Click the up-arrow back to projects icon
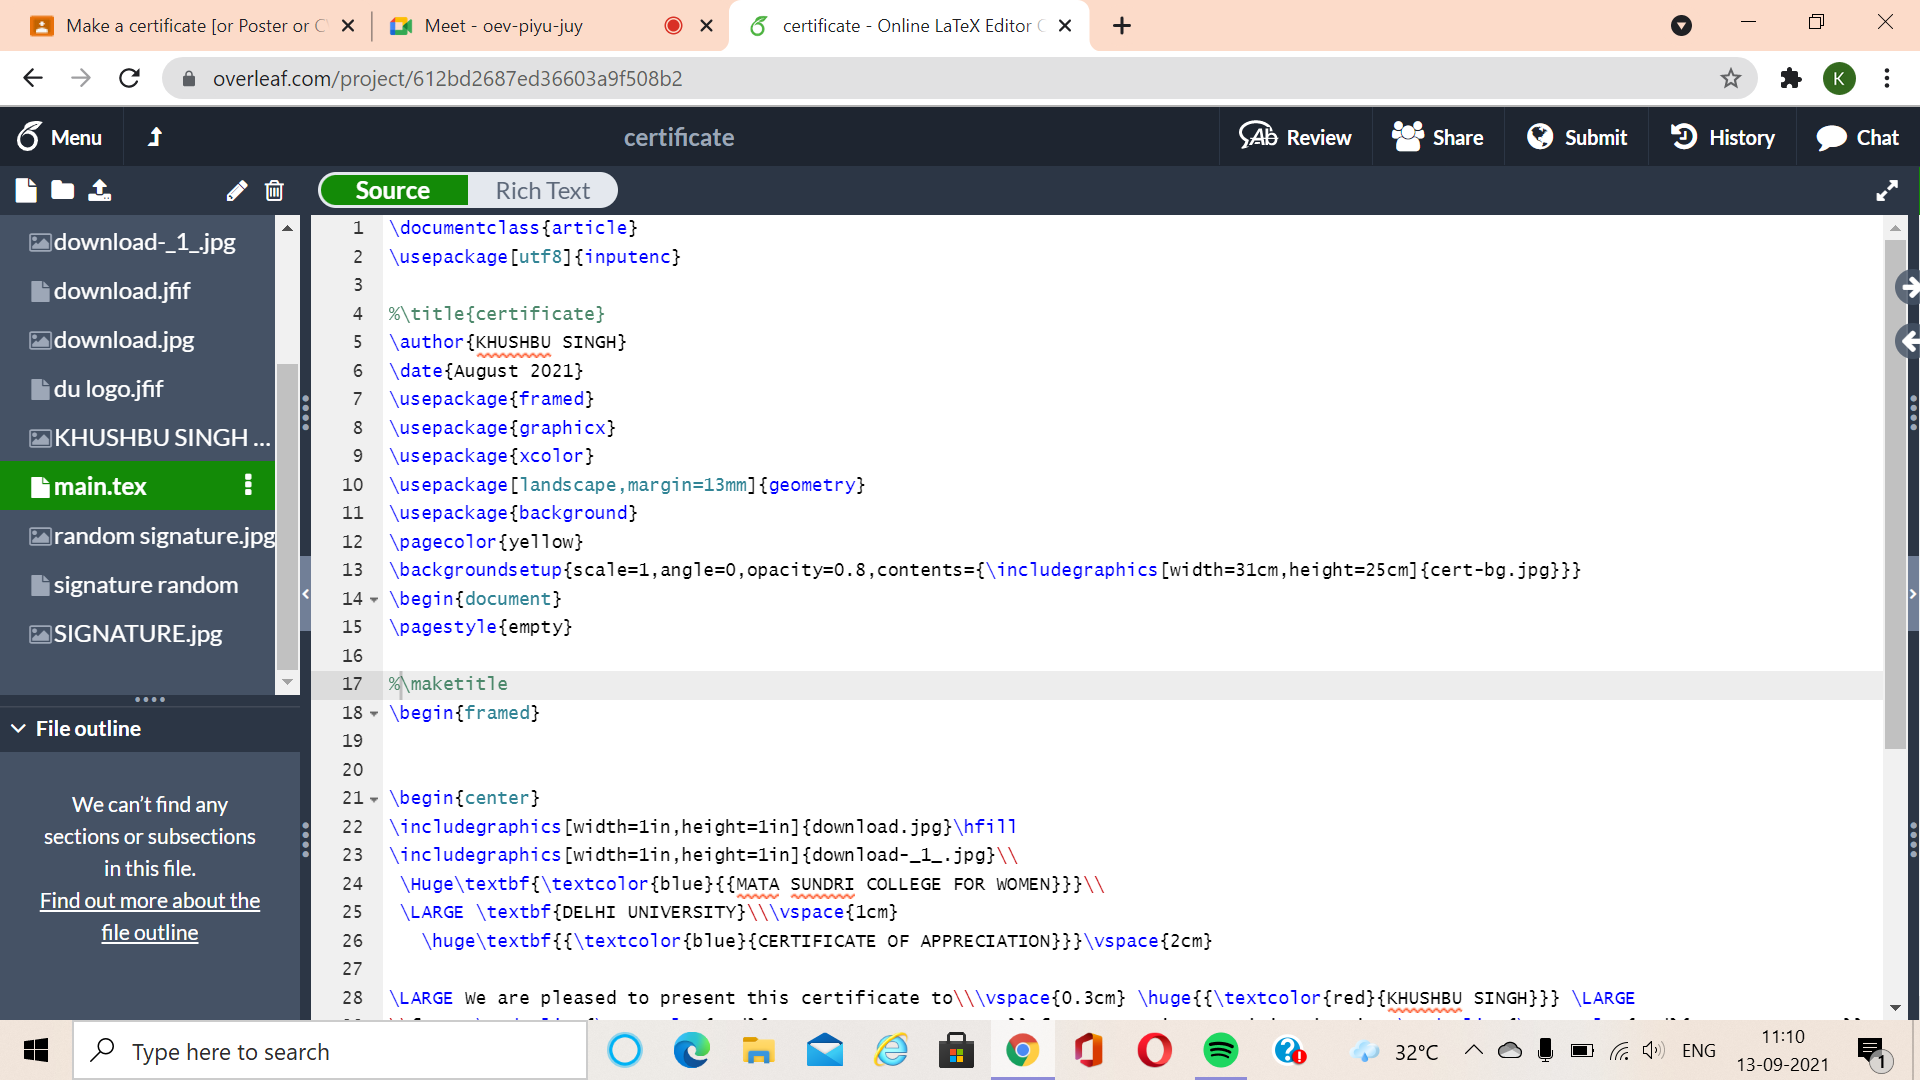The height and width of the screenshot is (1080, 1920). [x=154, y=137]
